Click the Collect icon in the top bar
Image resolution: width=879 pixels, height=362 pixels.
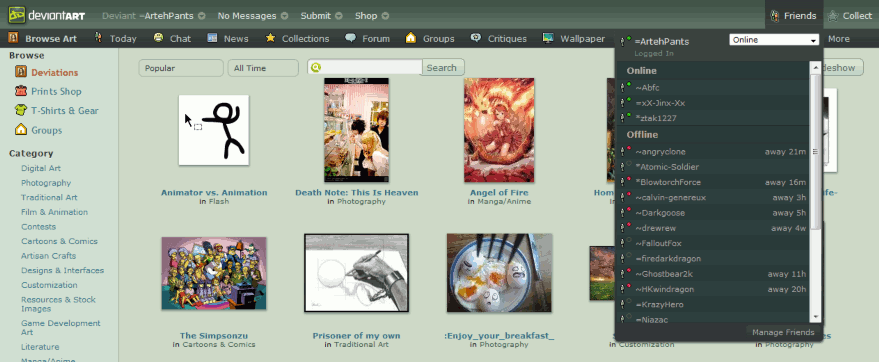[x=833, y=16]
